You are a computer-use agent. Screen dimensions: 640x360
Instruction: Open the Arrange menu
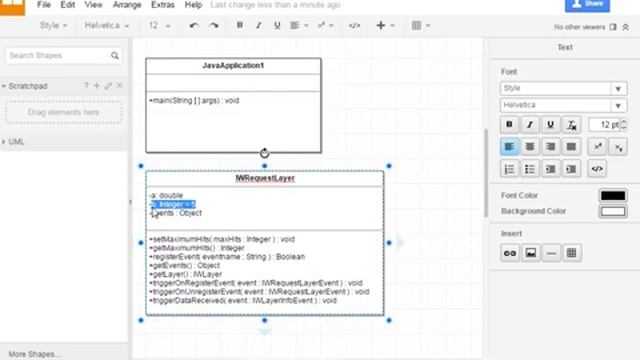127,5
